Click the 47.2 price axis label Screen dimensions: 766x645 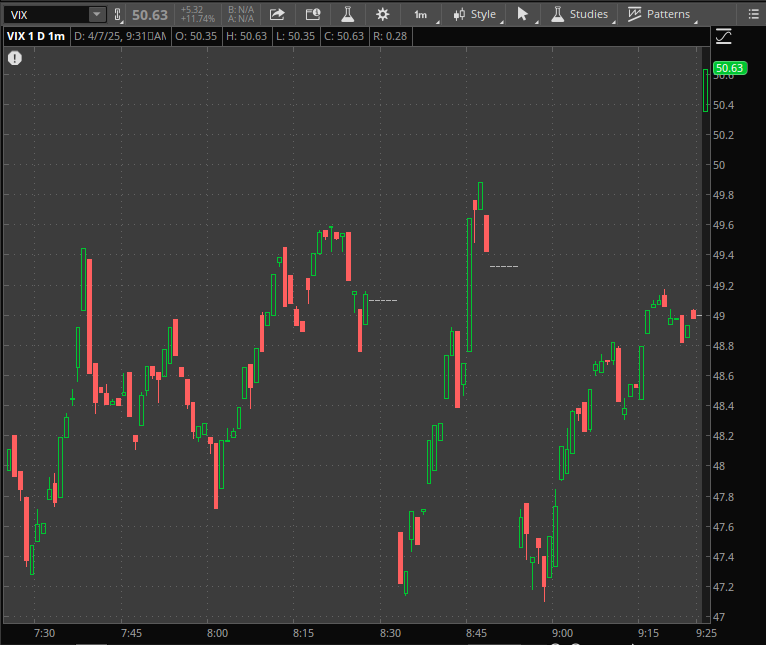coord(723,587)
